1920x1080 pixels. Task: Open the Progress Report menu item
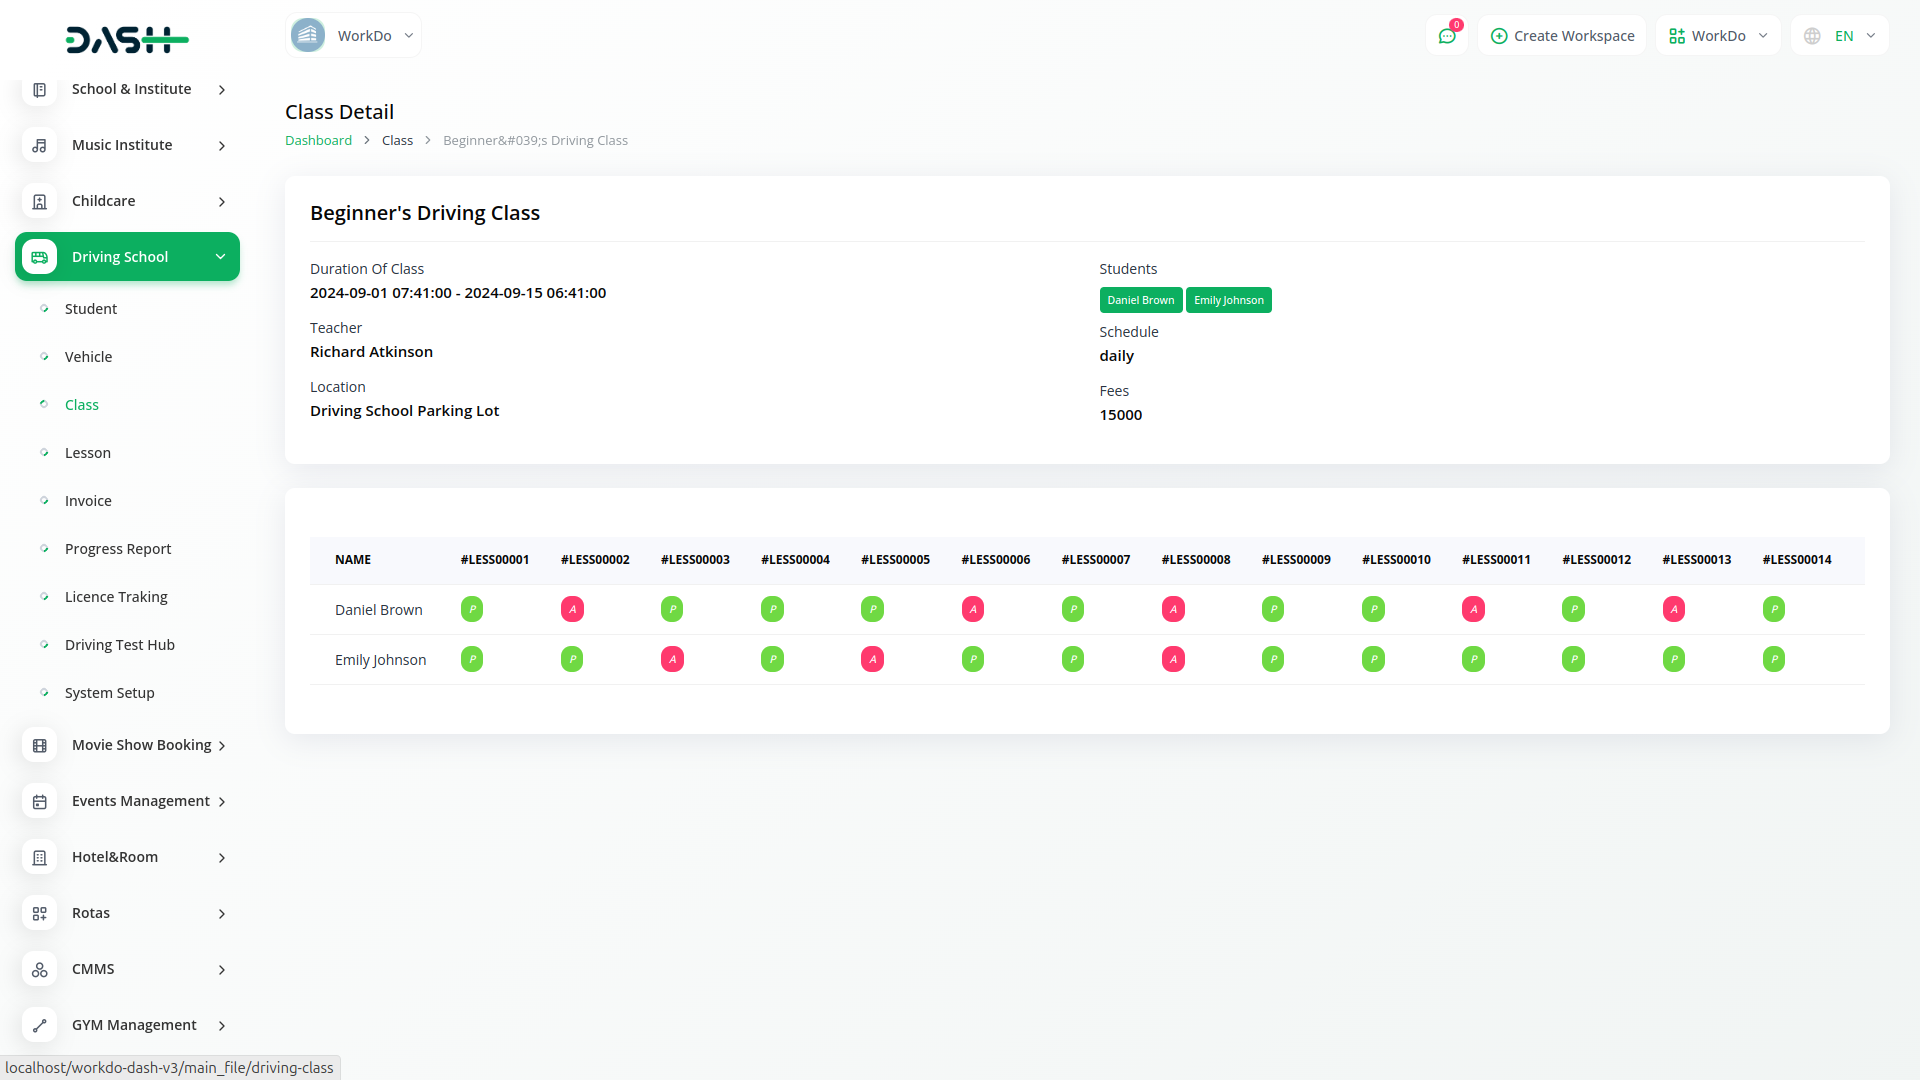pyautogui.click(x=118, y=549)
